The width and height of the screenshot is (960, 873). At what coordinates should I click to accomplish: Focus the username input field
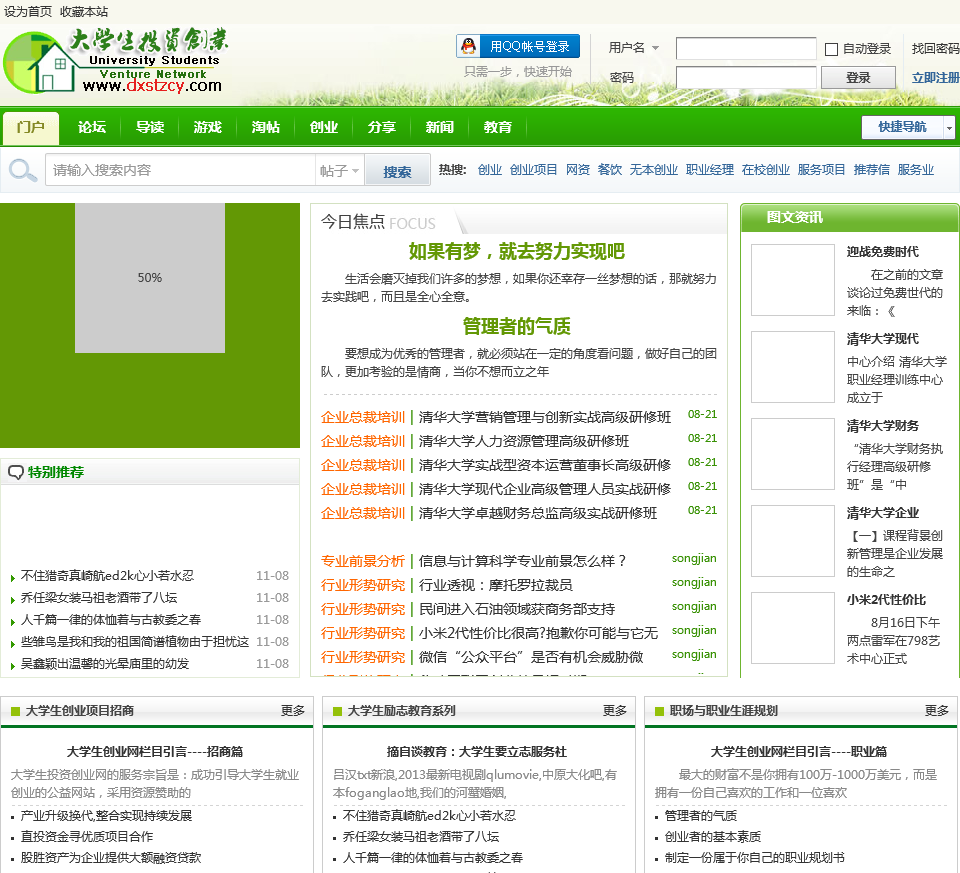(x=746, y=48)
